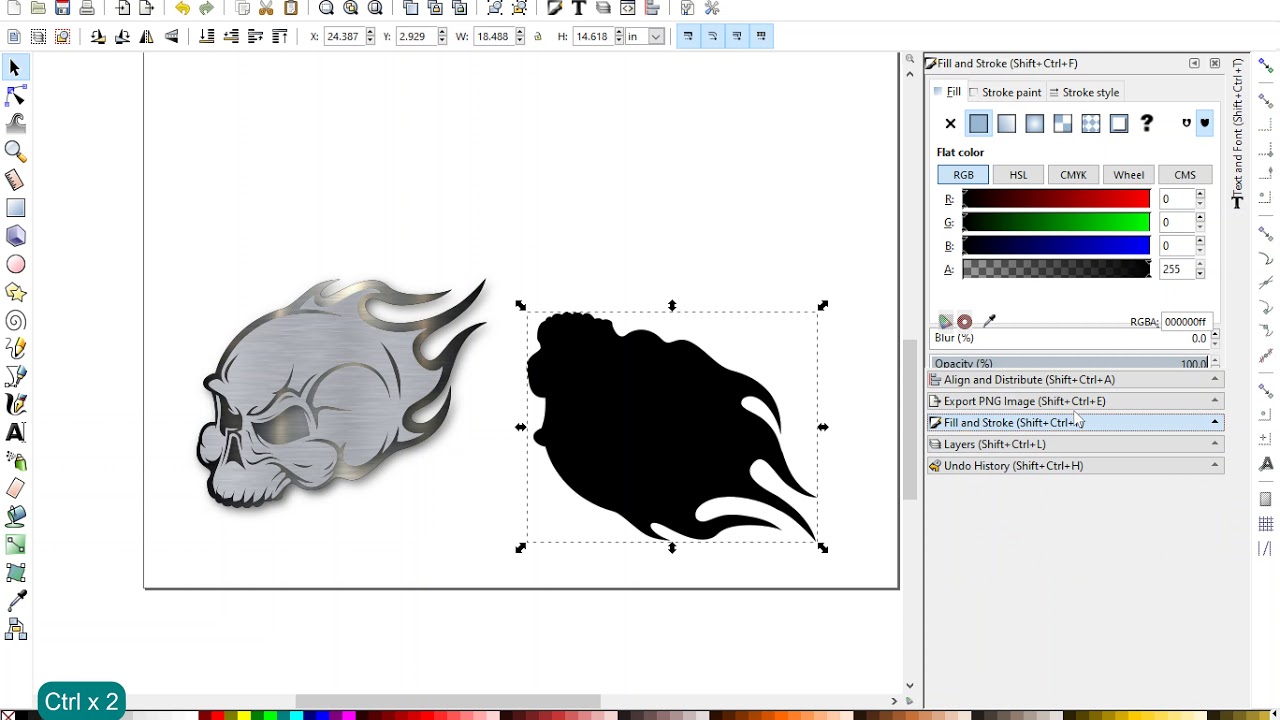Click the HSL color mode button
The image size is (1280, 720).
(1018, 175)
